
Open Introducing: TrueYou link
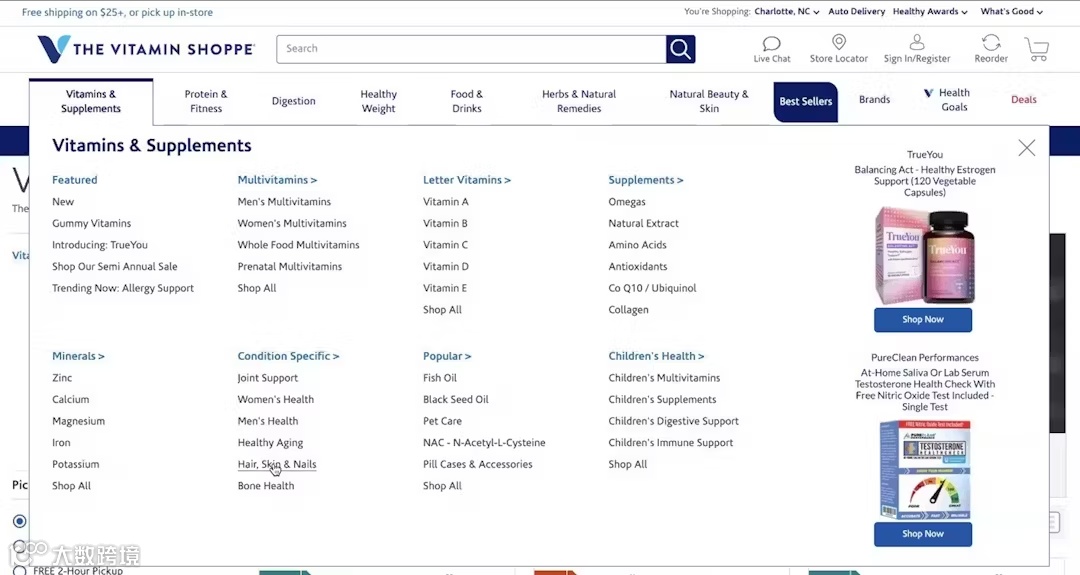tap(100, 245)
